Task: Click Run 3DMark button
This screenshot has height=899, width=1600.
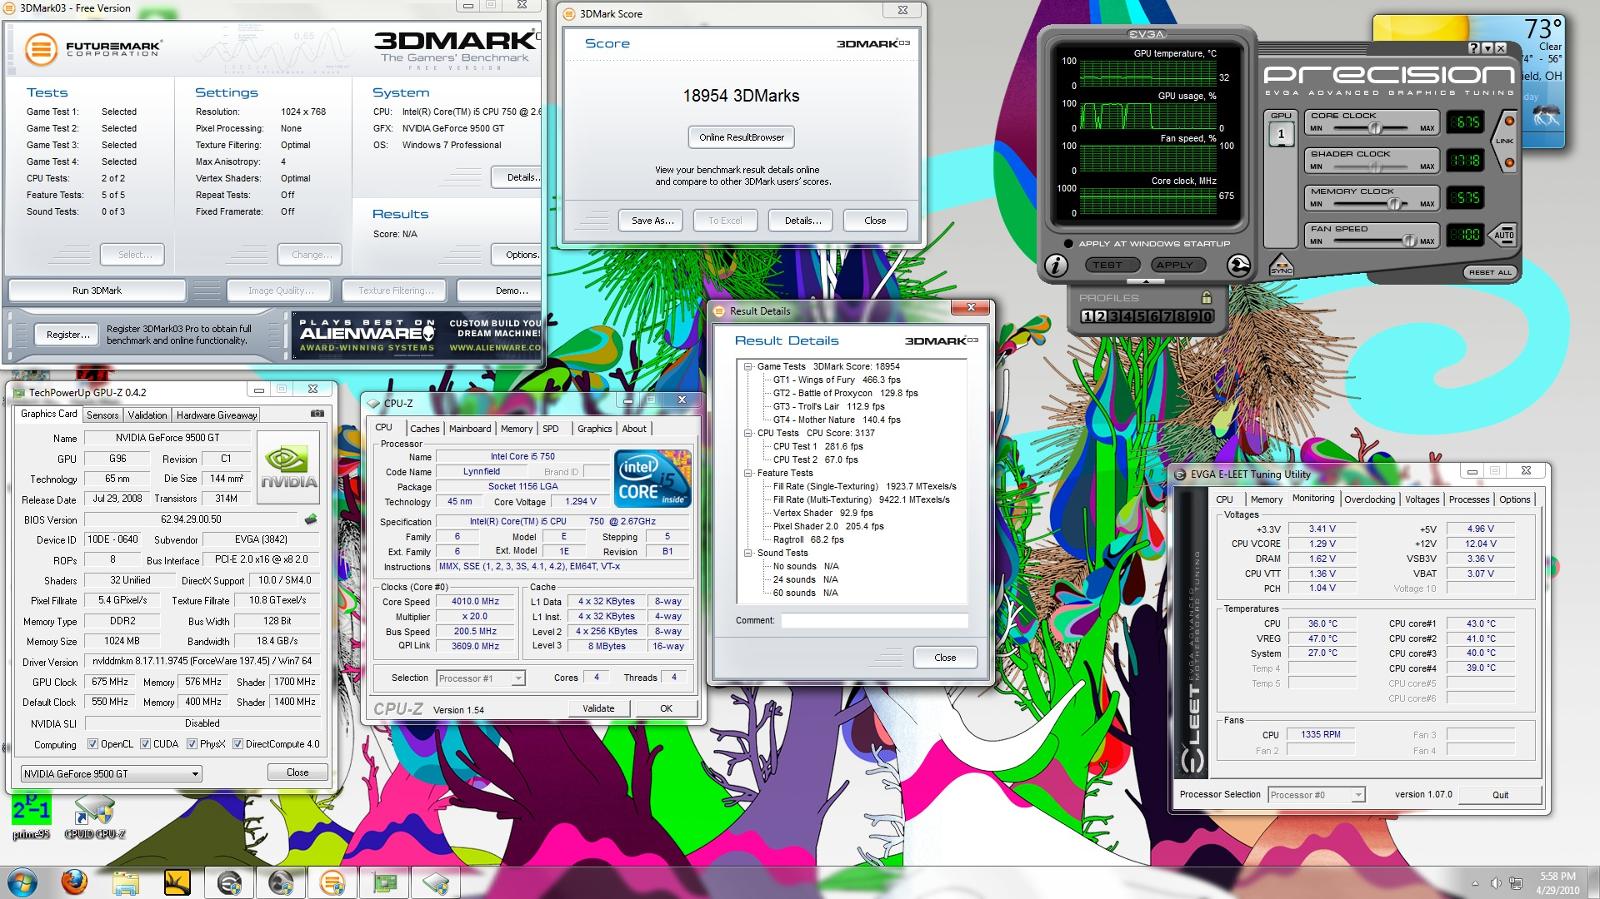Action: [x=97, y=290]
